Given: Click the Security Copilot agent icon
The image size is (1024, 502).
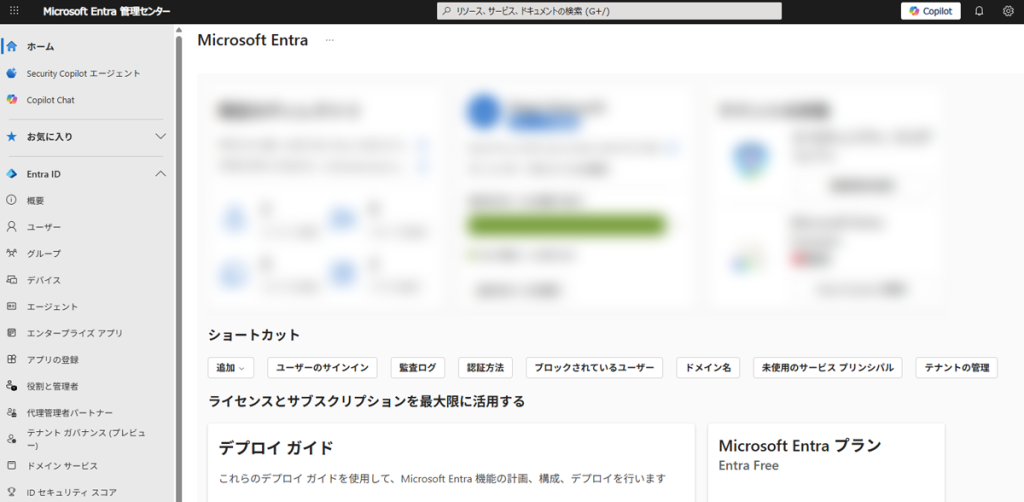Looking at the screenshot, I should click(x=12, y=73).
